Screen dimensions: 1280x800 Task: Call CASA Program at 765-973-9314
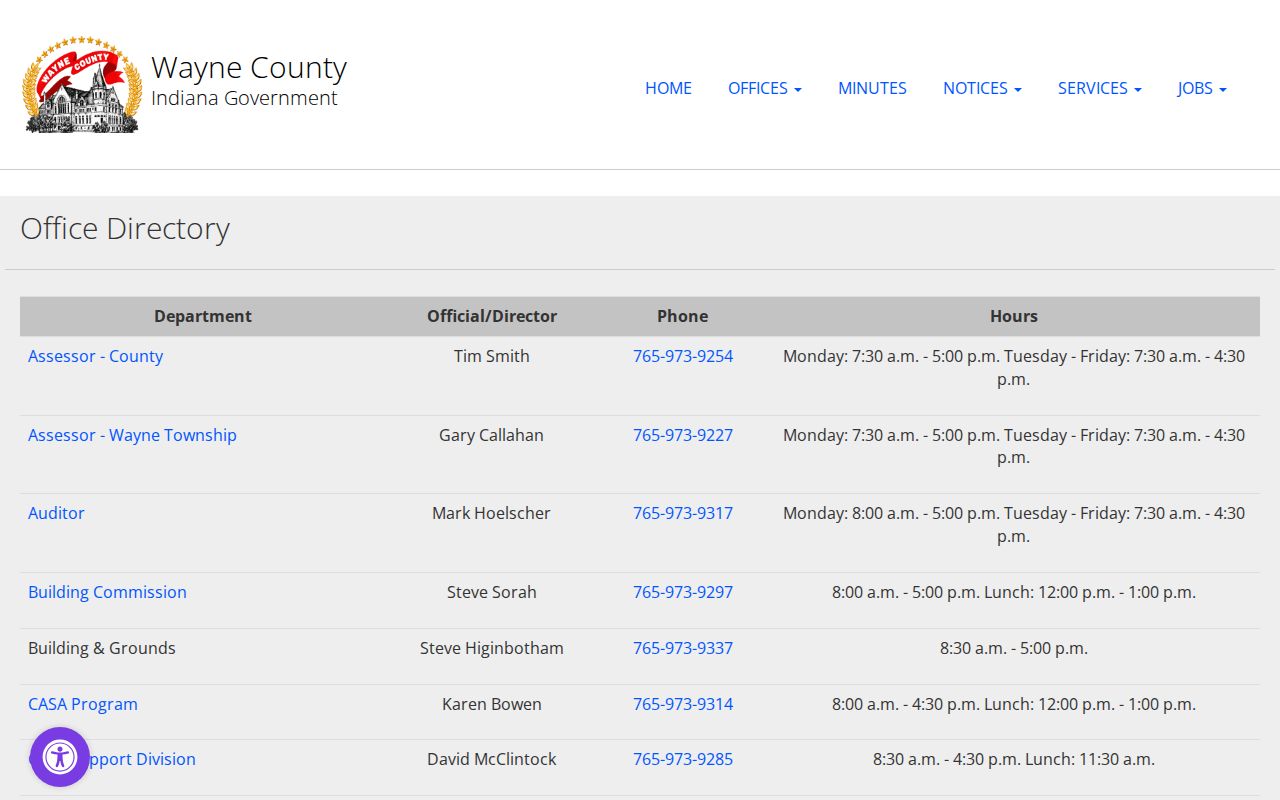point(683,704)
